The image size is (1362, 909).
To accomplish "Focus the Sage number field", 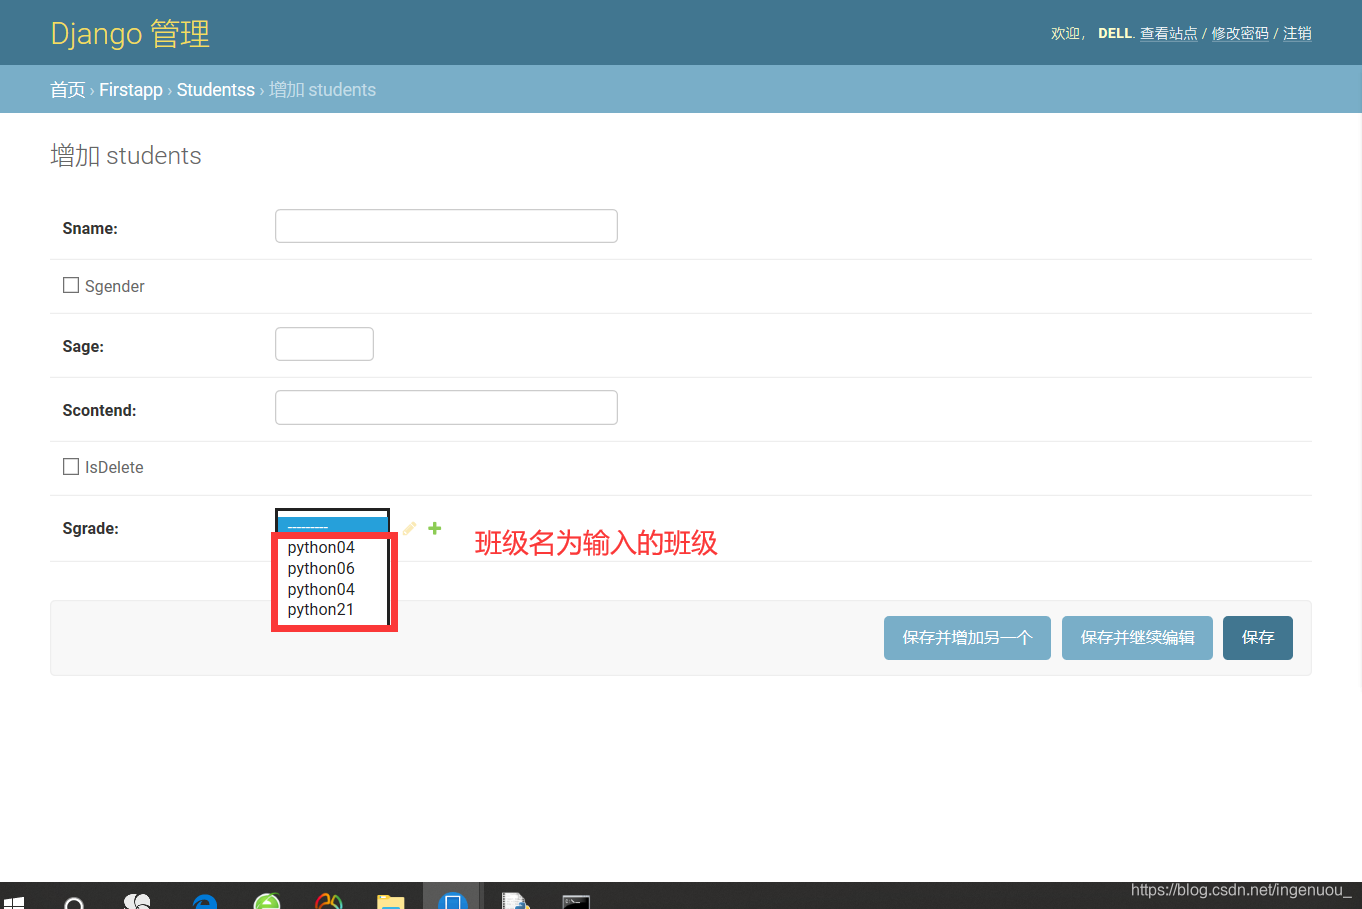I will point(324,344).
